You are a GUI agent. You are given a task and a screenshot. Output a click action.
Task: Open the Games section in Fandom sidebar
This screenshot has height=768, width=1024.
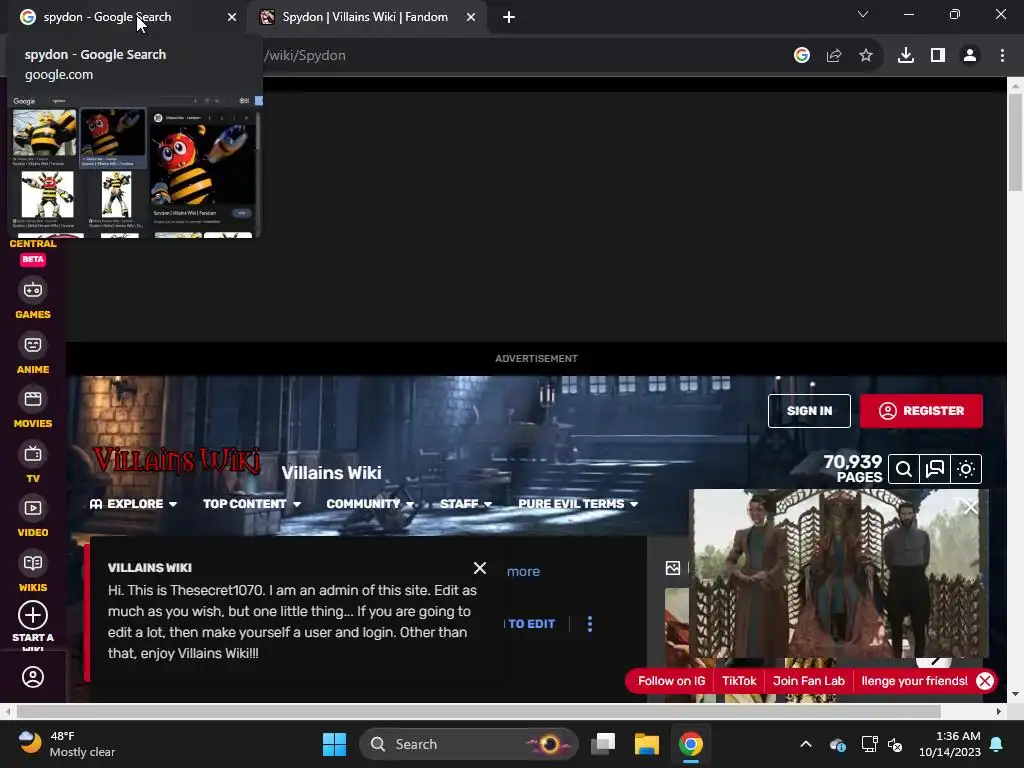coord(33,300)
